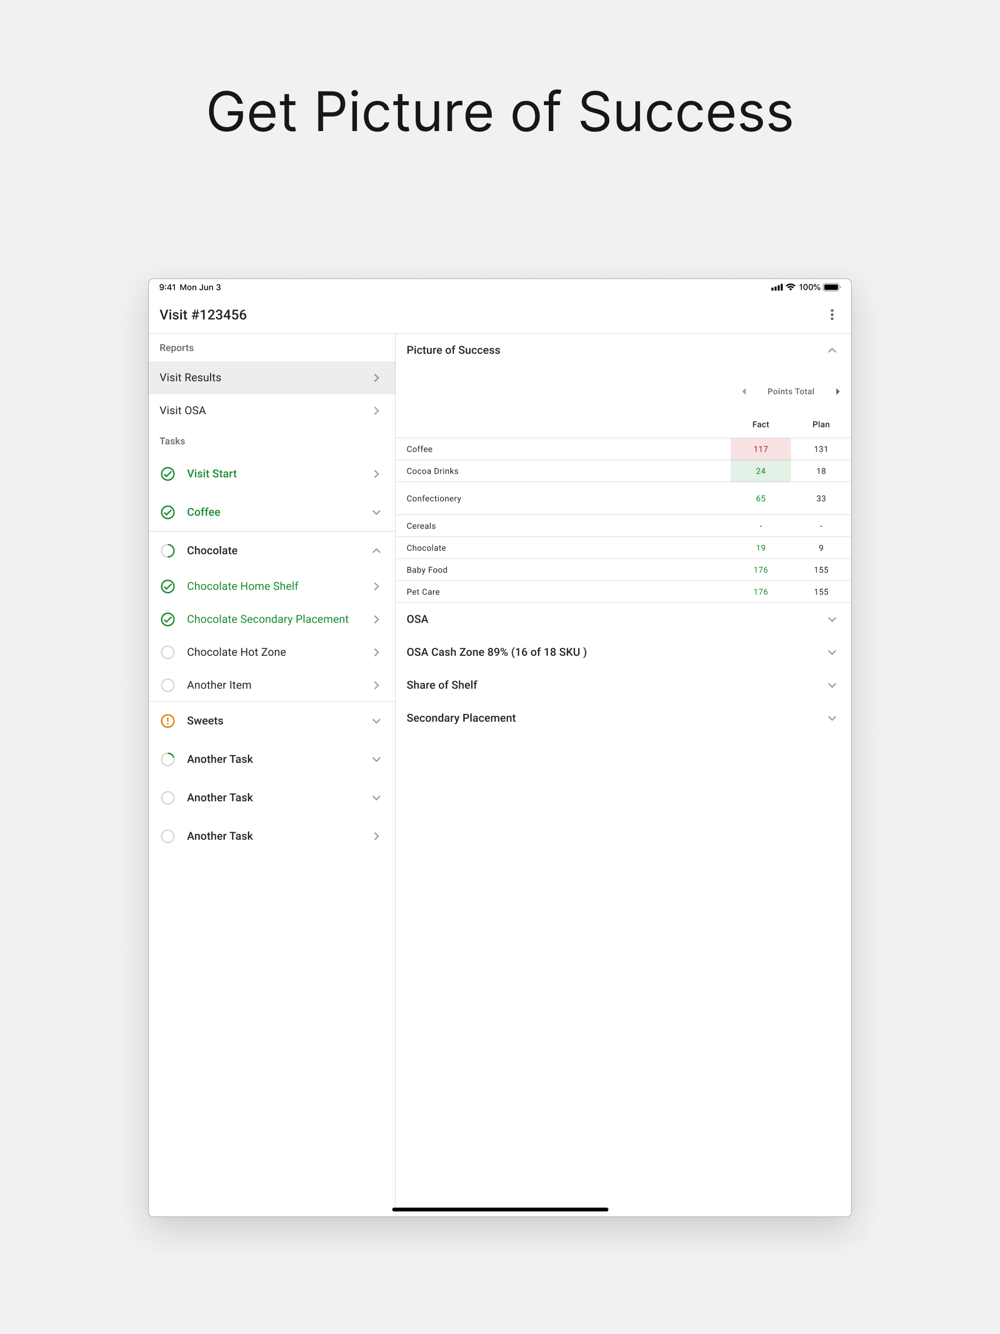Click red Coffee fact value 117

click(x=761, y=449)
